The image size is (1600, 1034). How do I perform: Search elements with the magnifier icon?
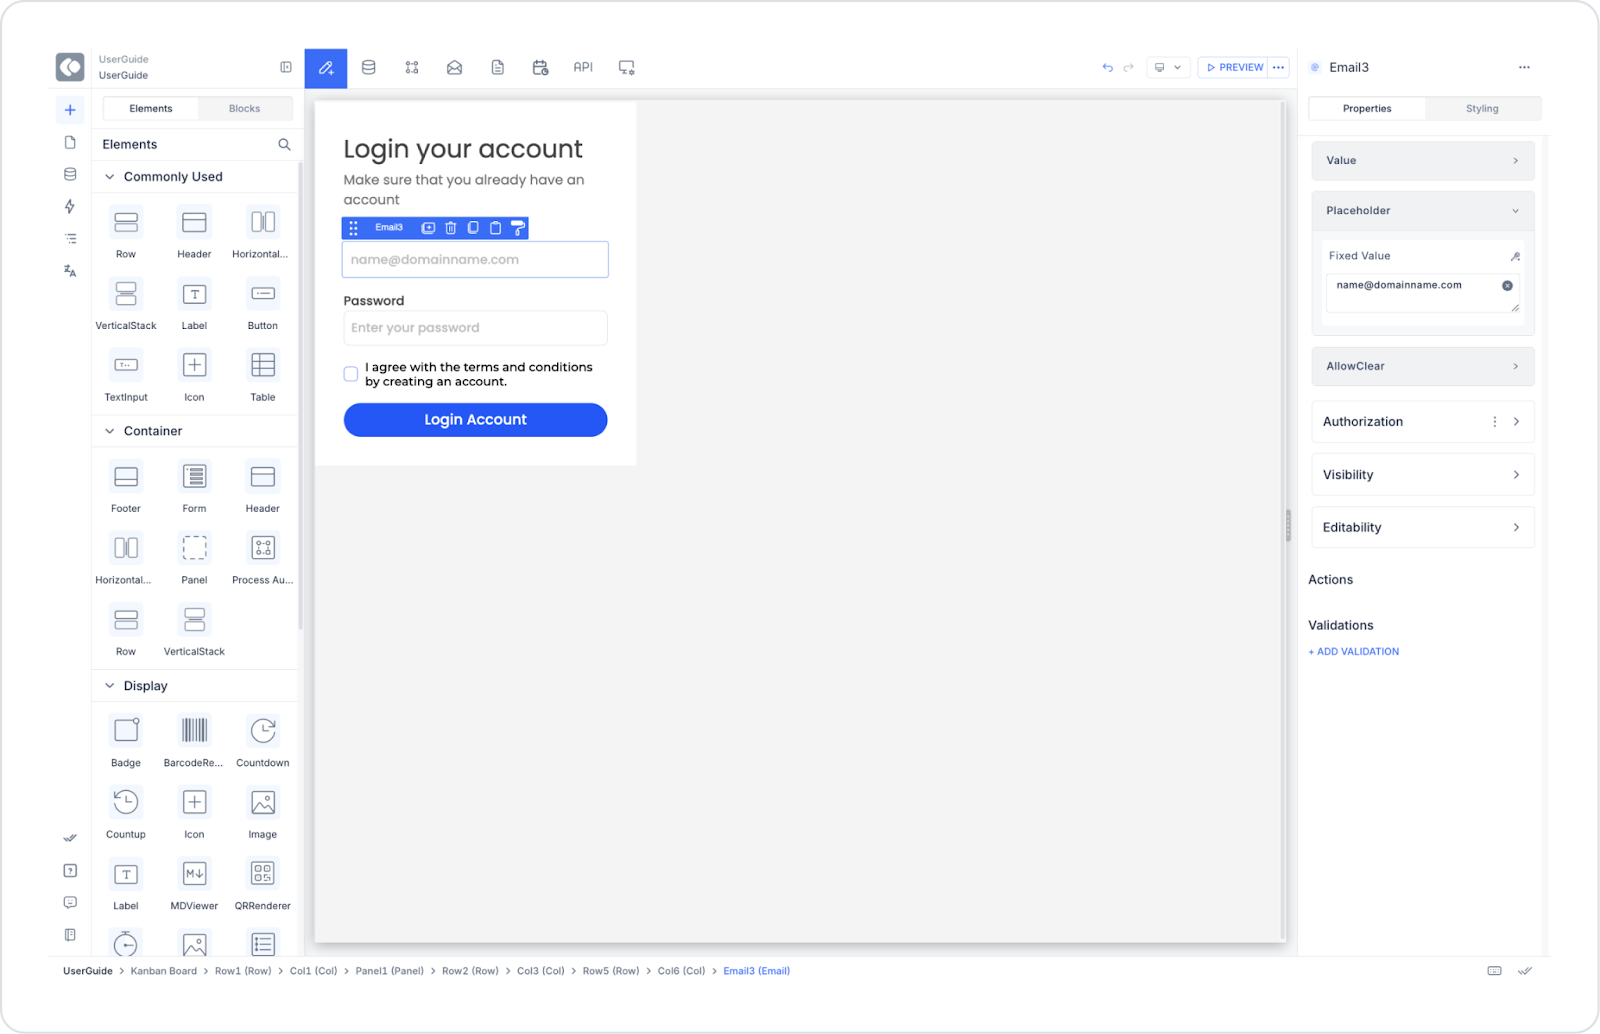click(x=284, y=145)
